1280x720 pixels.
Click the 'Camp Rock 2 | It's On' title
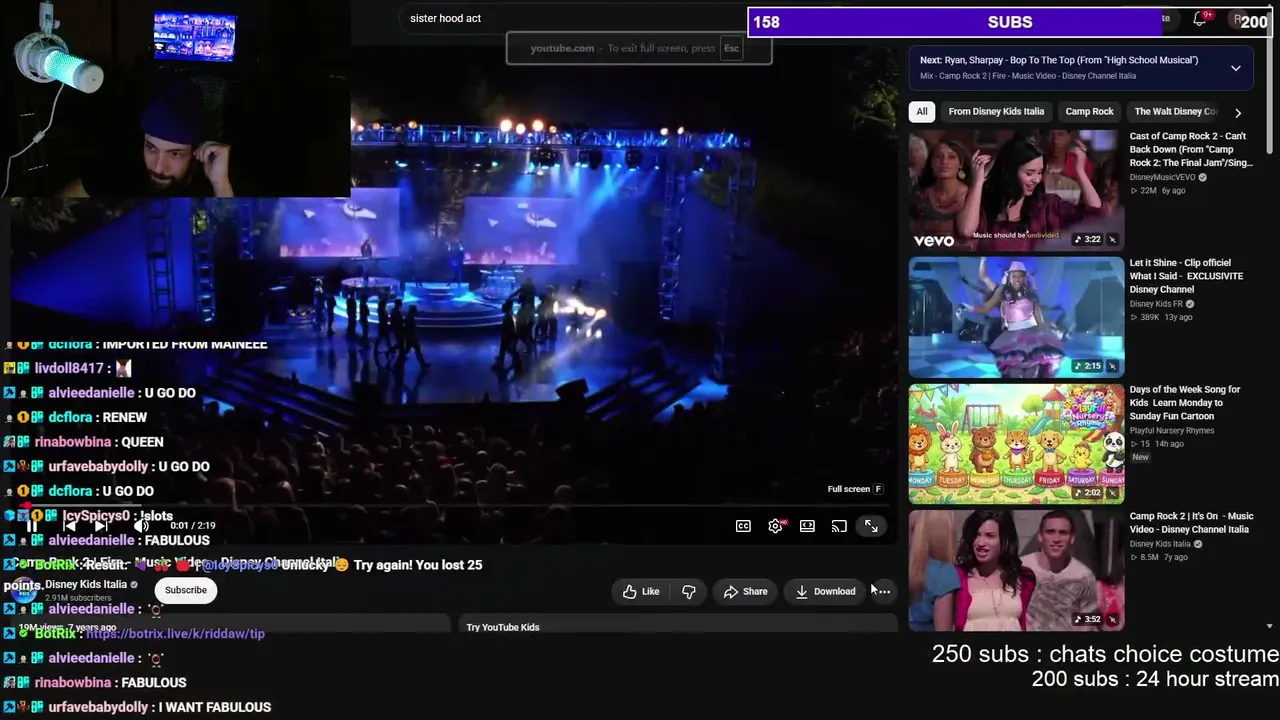[x=1191, y=523]
